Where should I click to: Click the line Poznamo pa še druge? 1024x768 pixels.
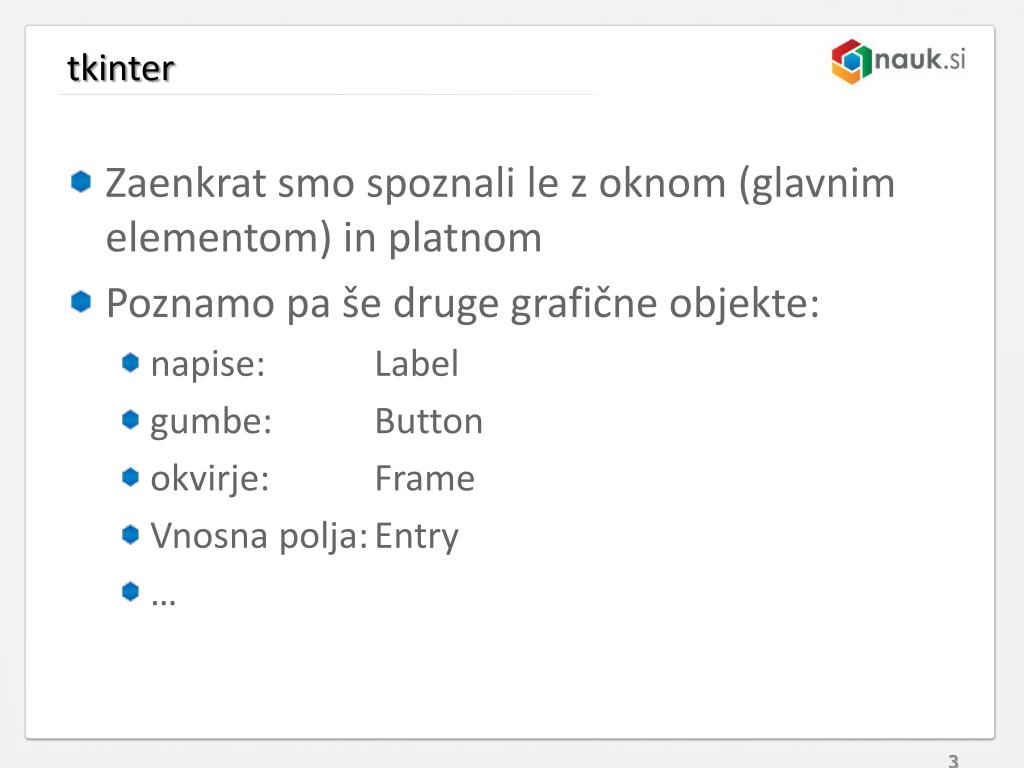[x=462, y=304]
